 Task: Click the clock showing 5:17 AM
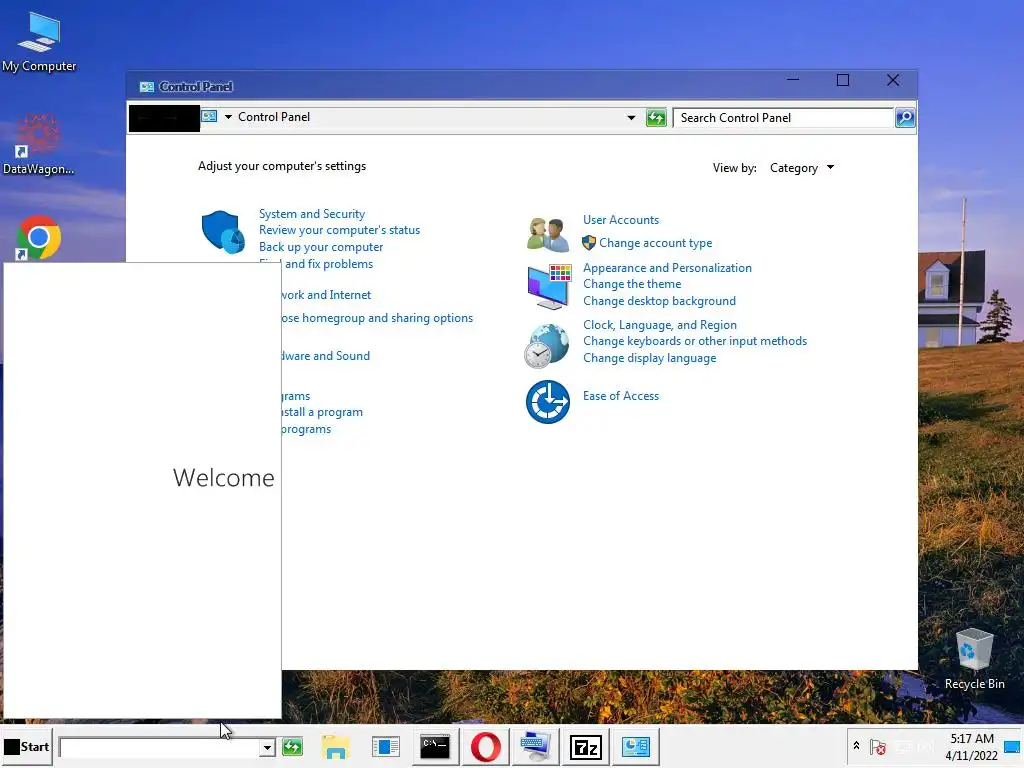[x=972, y=739]
